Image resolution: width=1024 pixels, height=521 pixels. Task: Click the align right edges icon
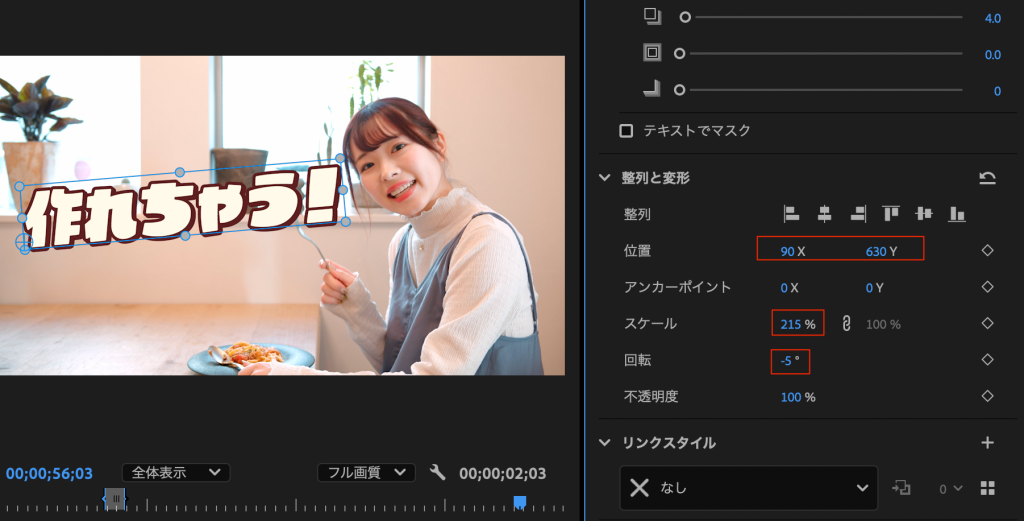(x=857, y=213)
